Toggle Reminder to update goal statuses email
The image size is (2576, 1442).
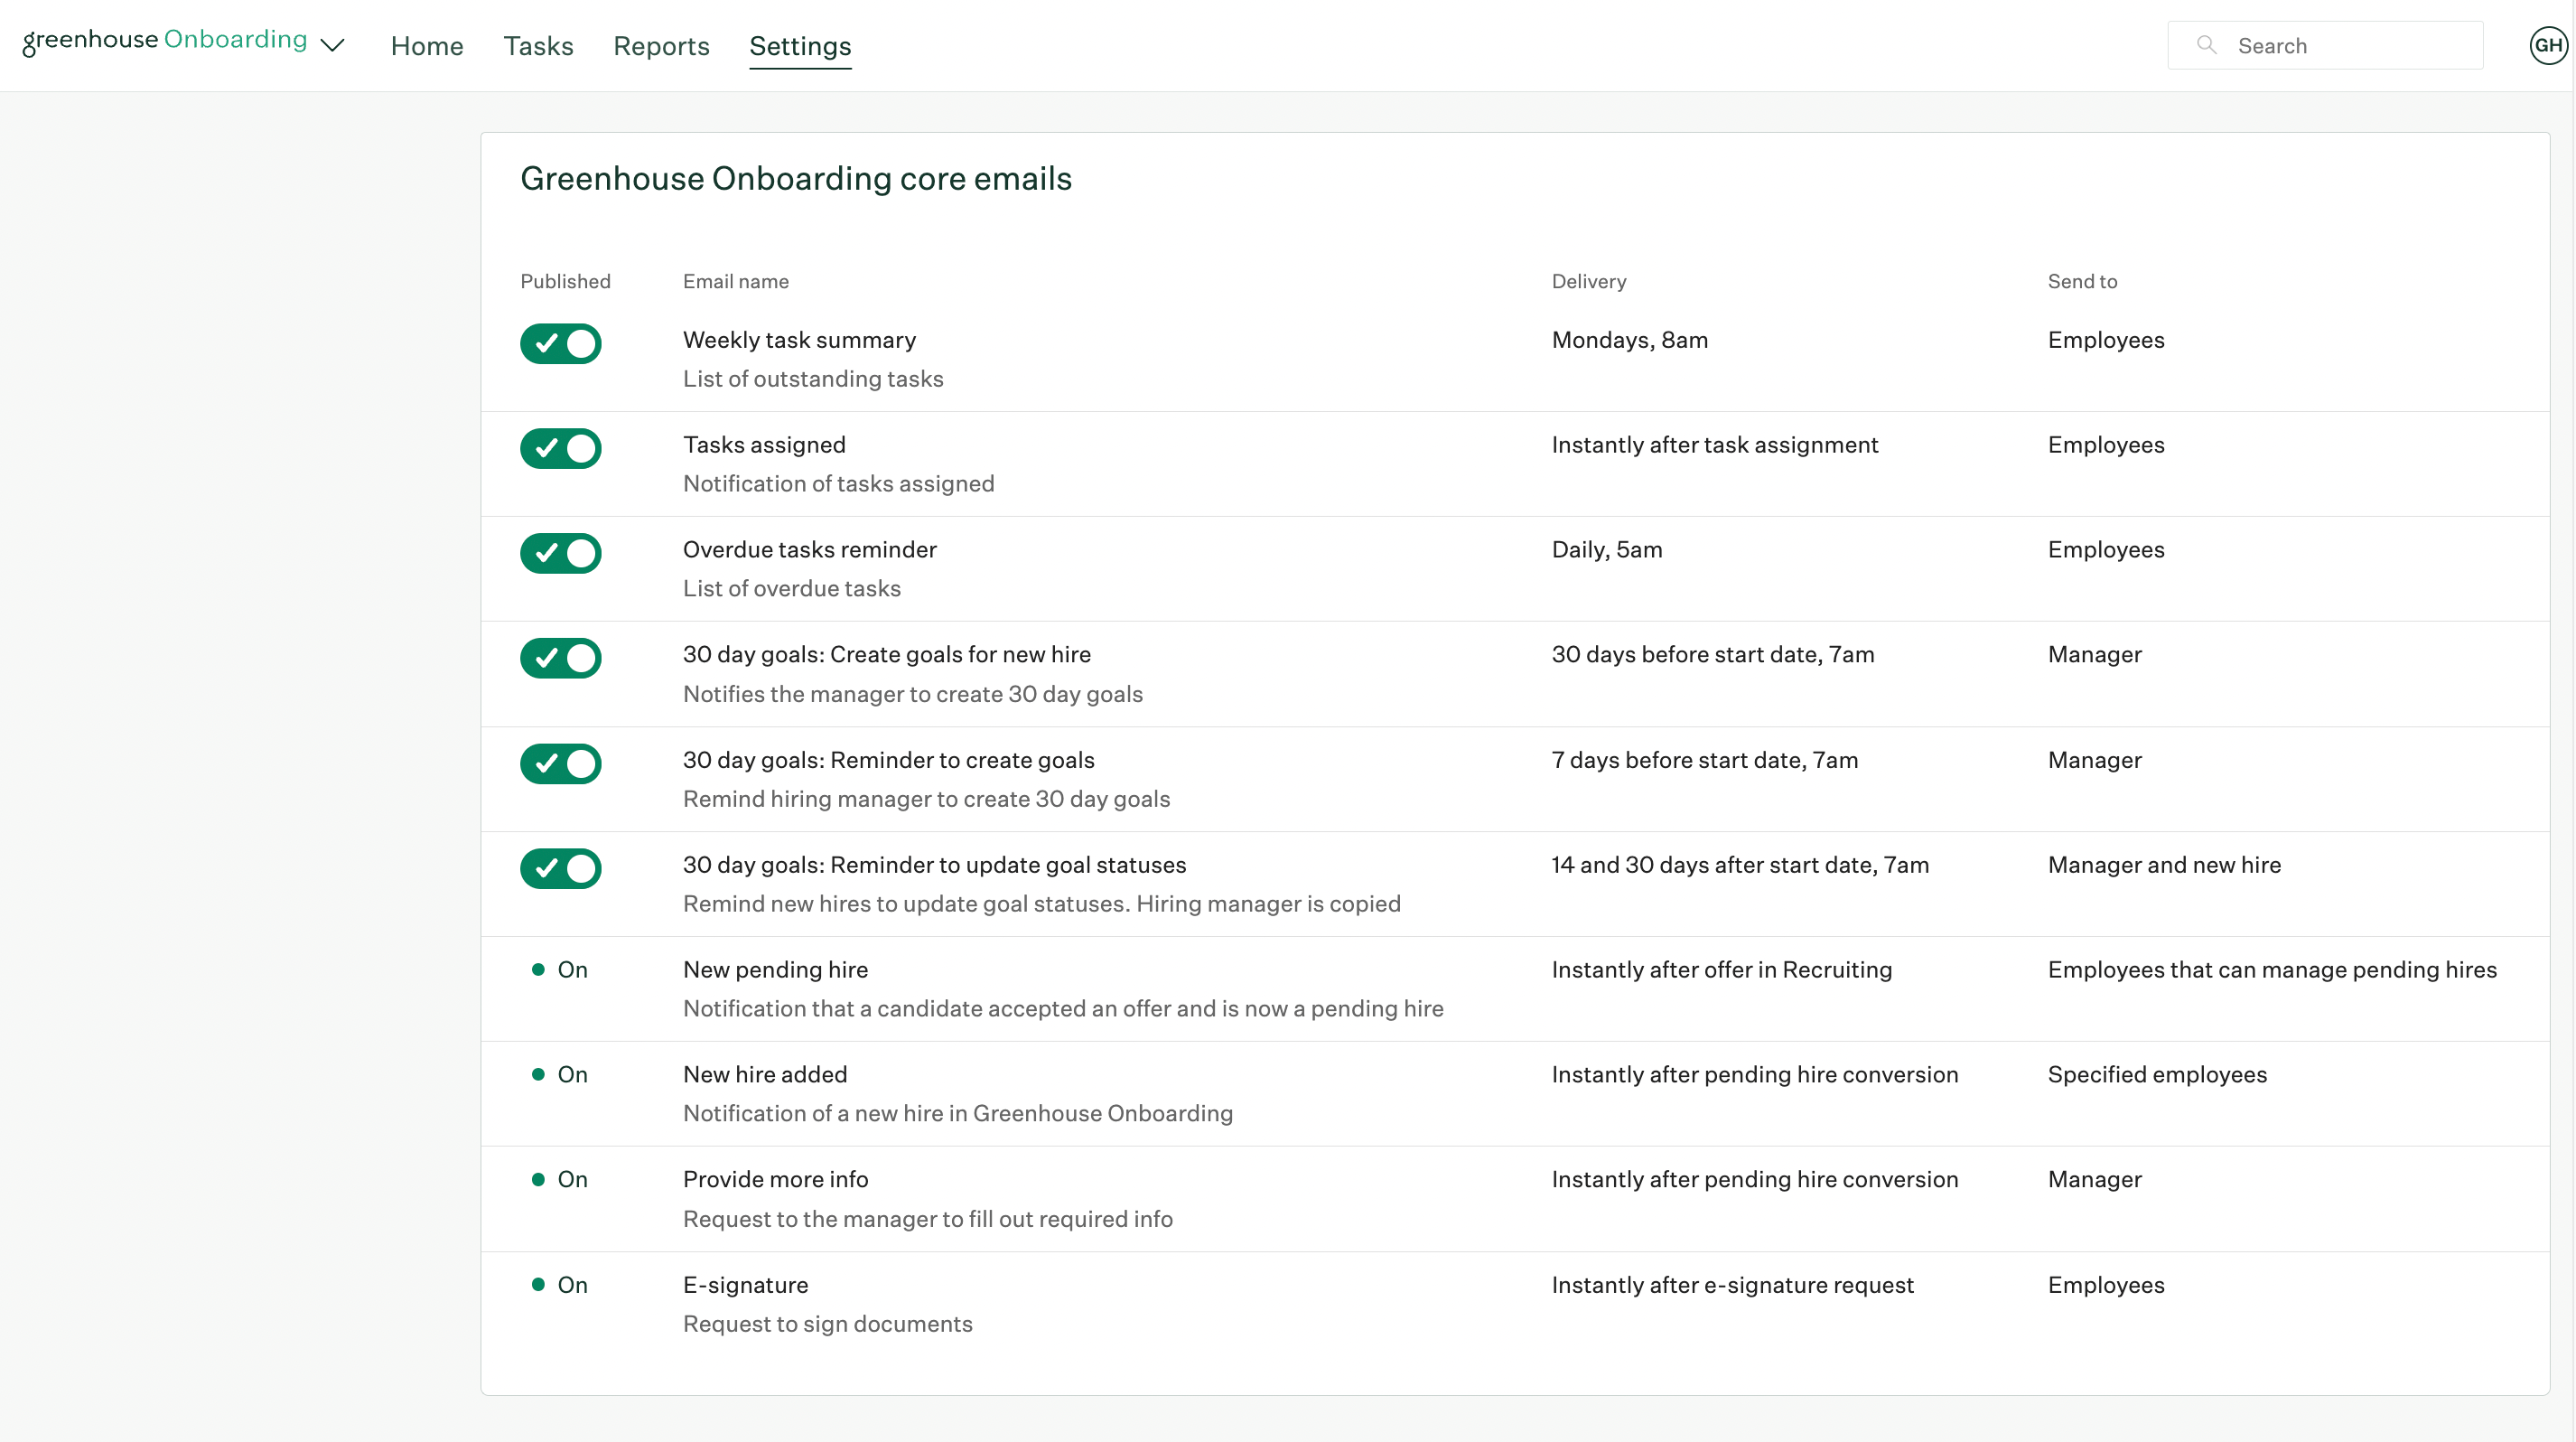point(560,869)
